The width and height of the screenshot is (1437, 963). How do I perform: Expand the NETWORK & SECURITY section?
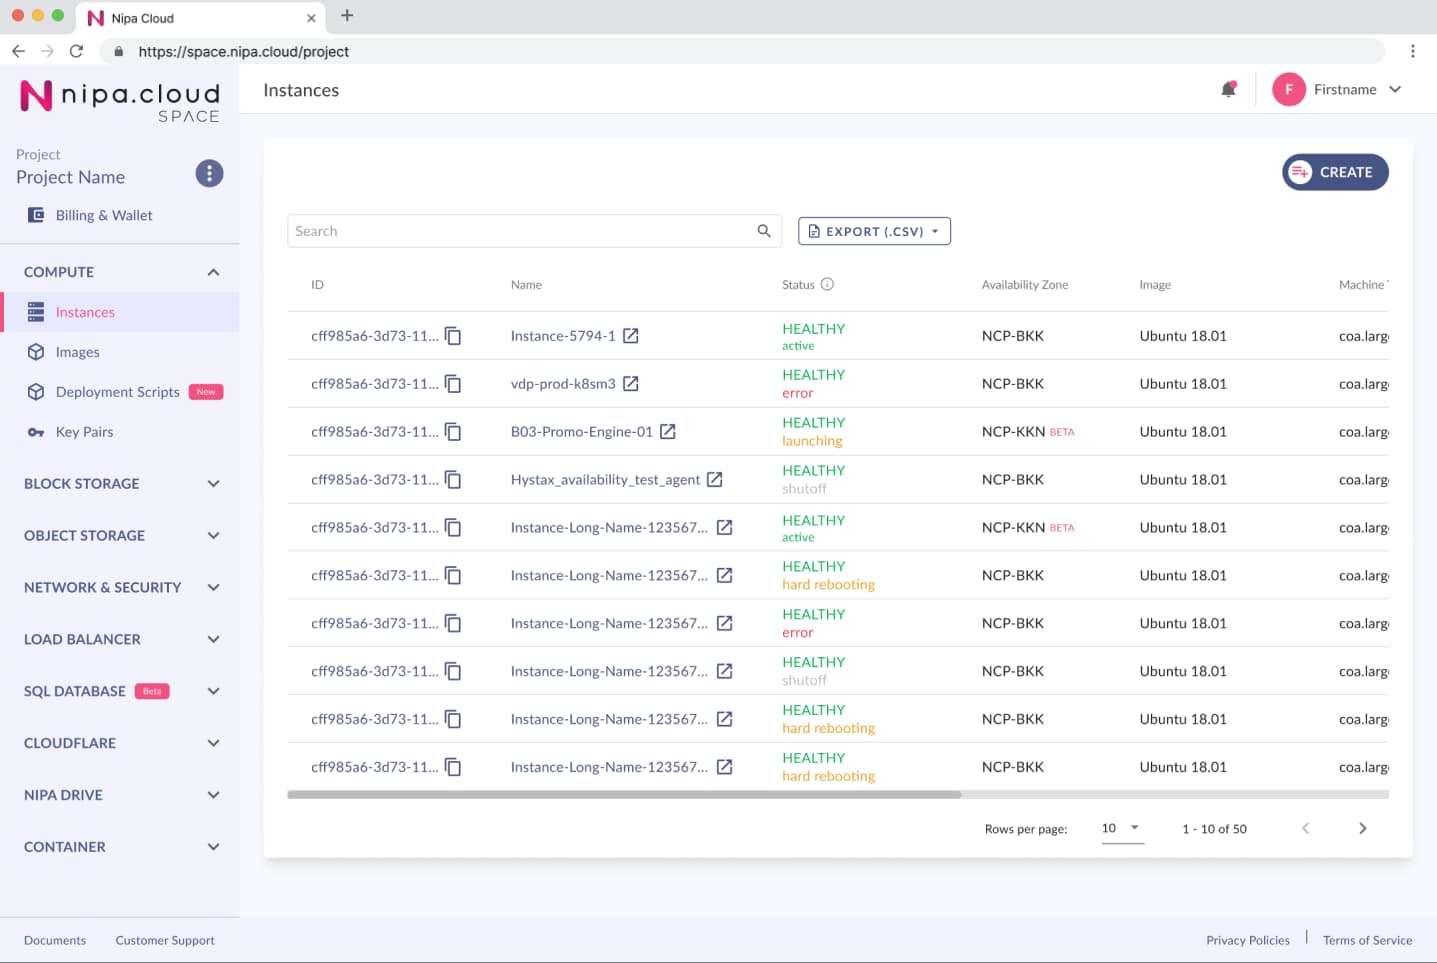coord(213,588)
